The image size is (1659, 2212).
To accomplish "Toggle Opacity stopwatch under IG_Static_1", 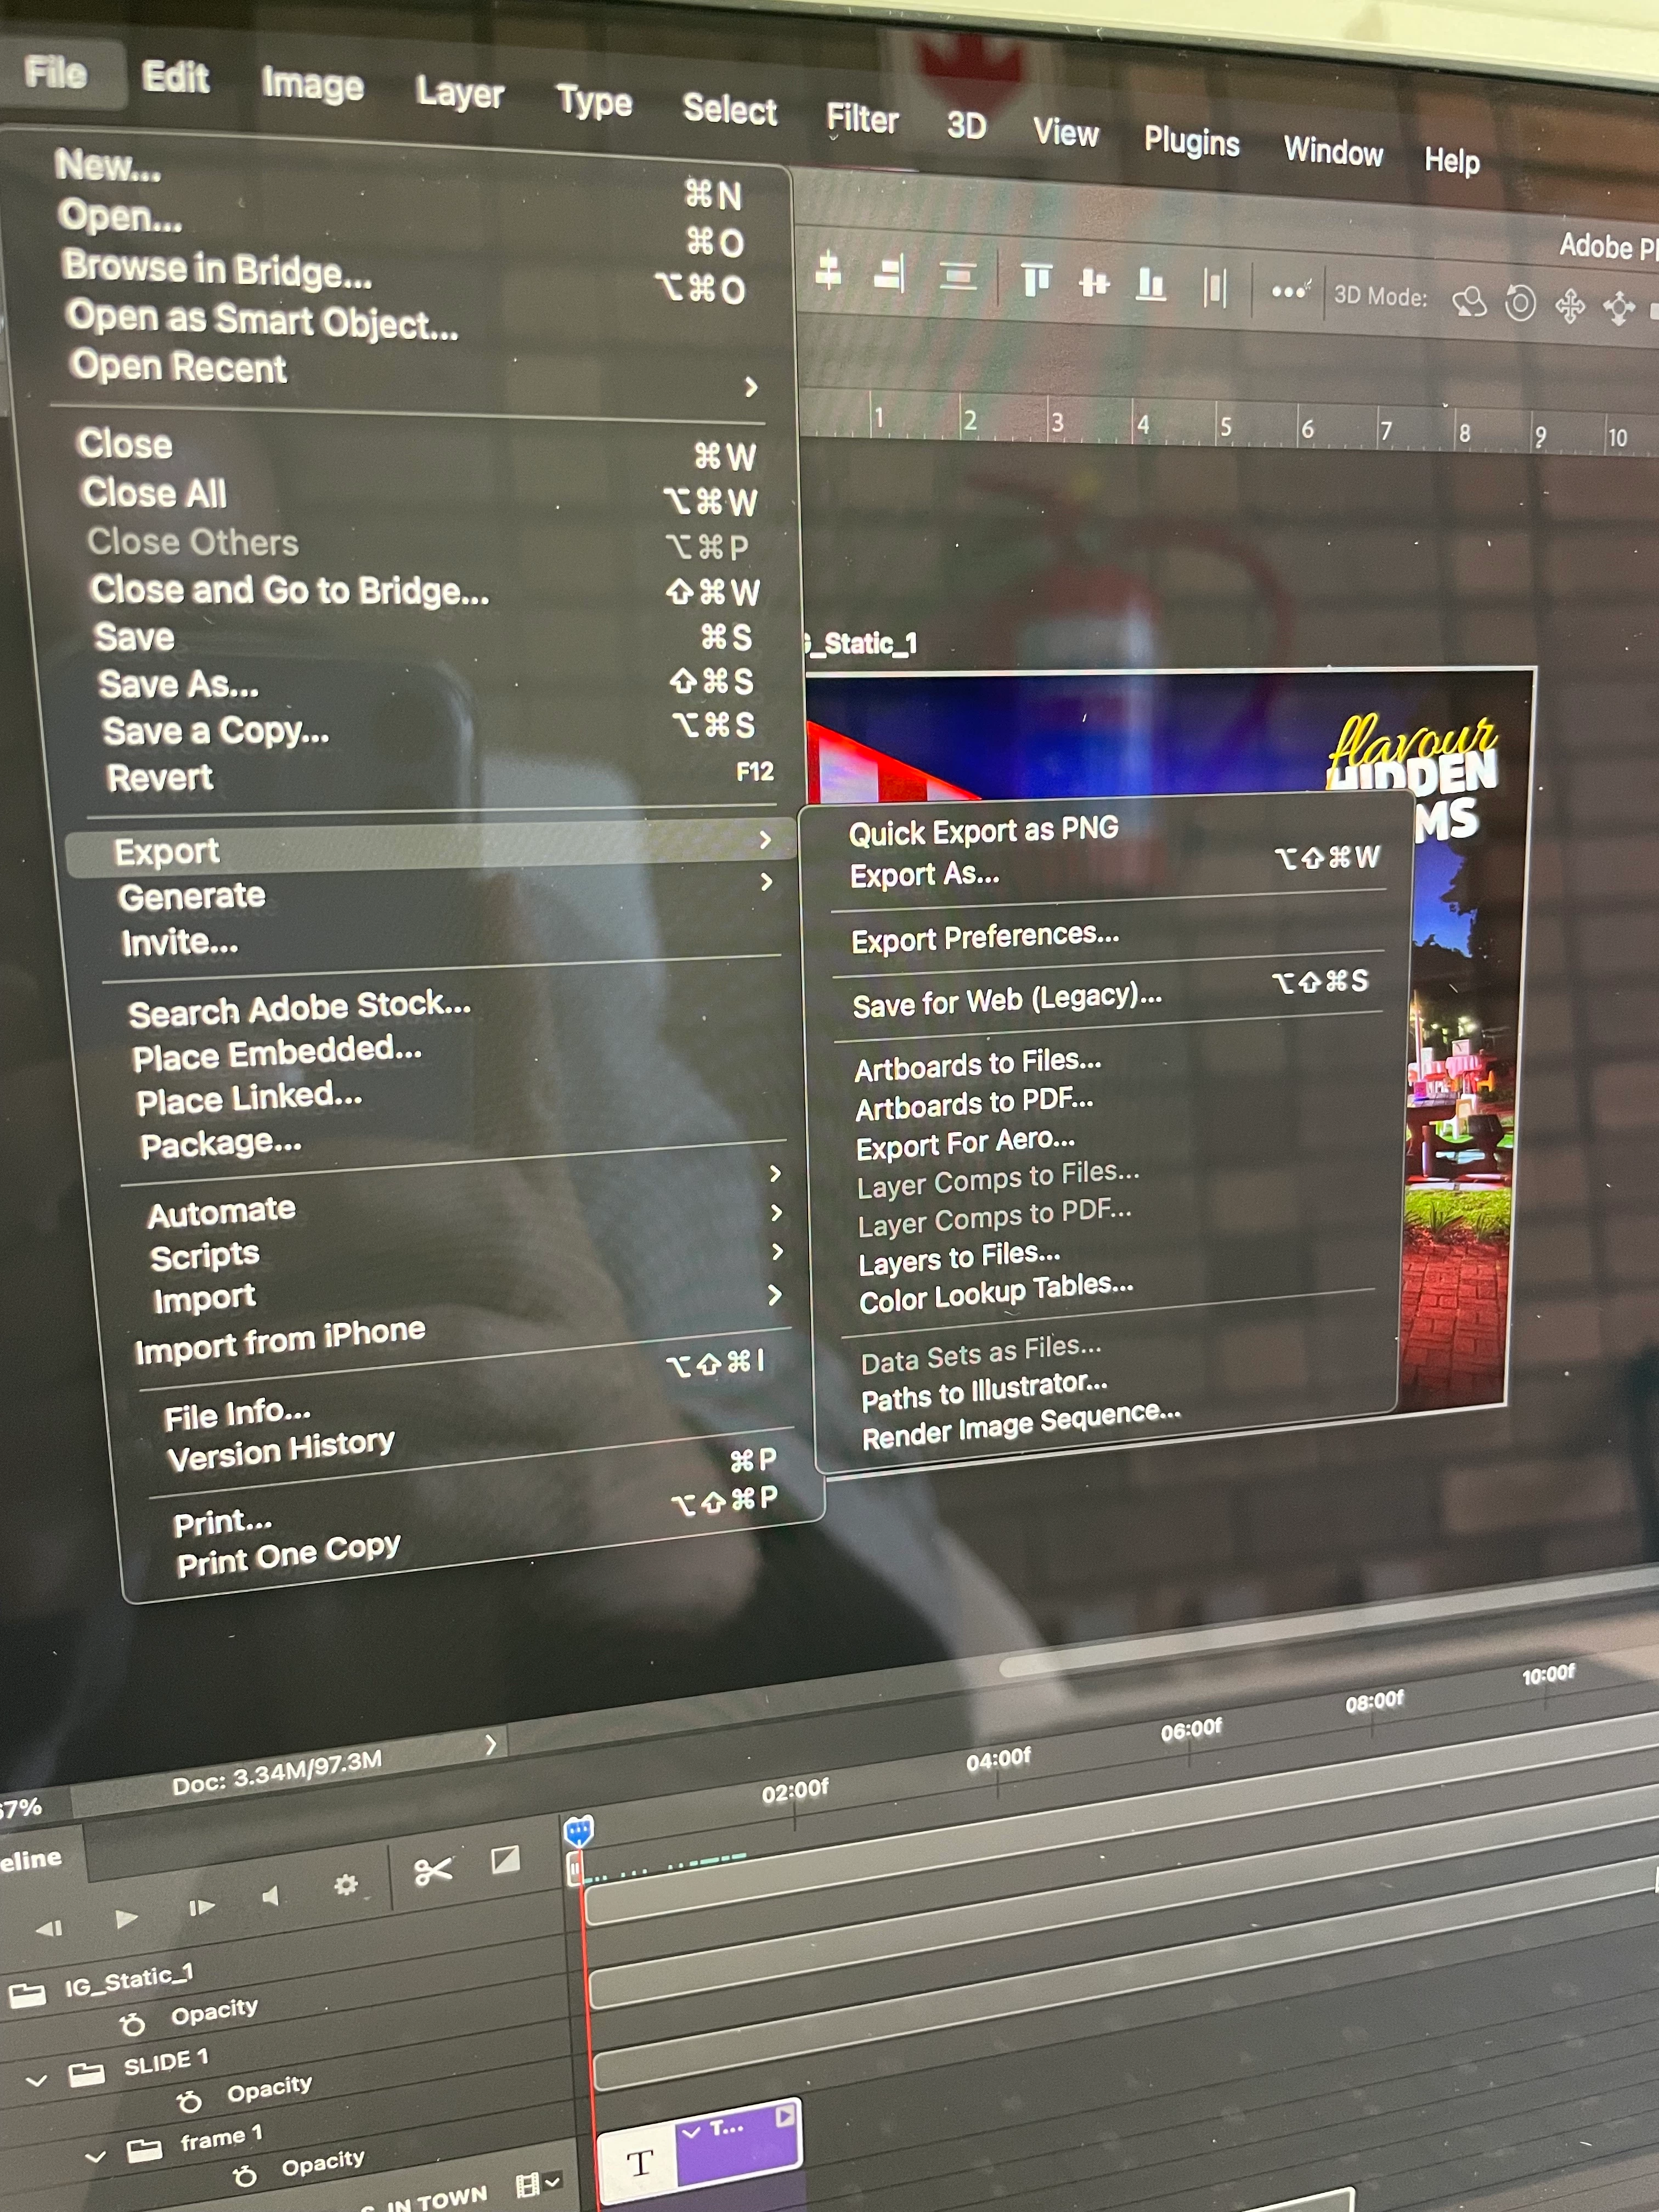I will pyautogui.click(x=132, y=2026).
